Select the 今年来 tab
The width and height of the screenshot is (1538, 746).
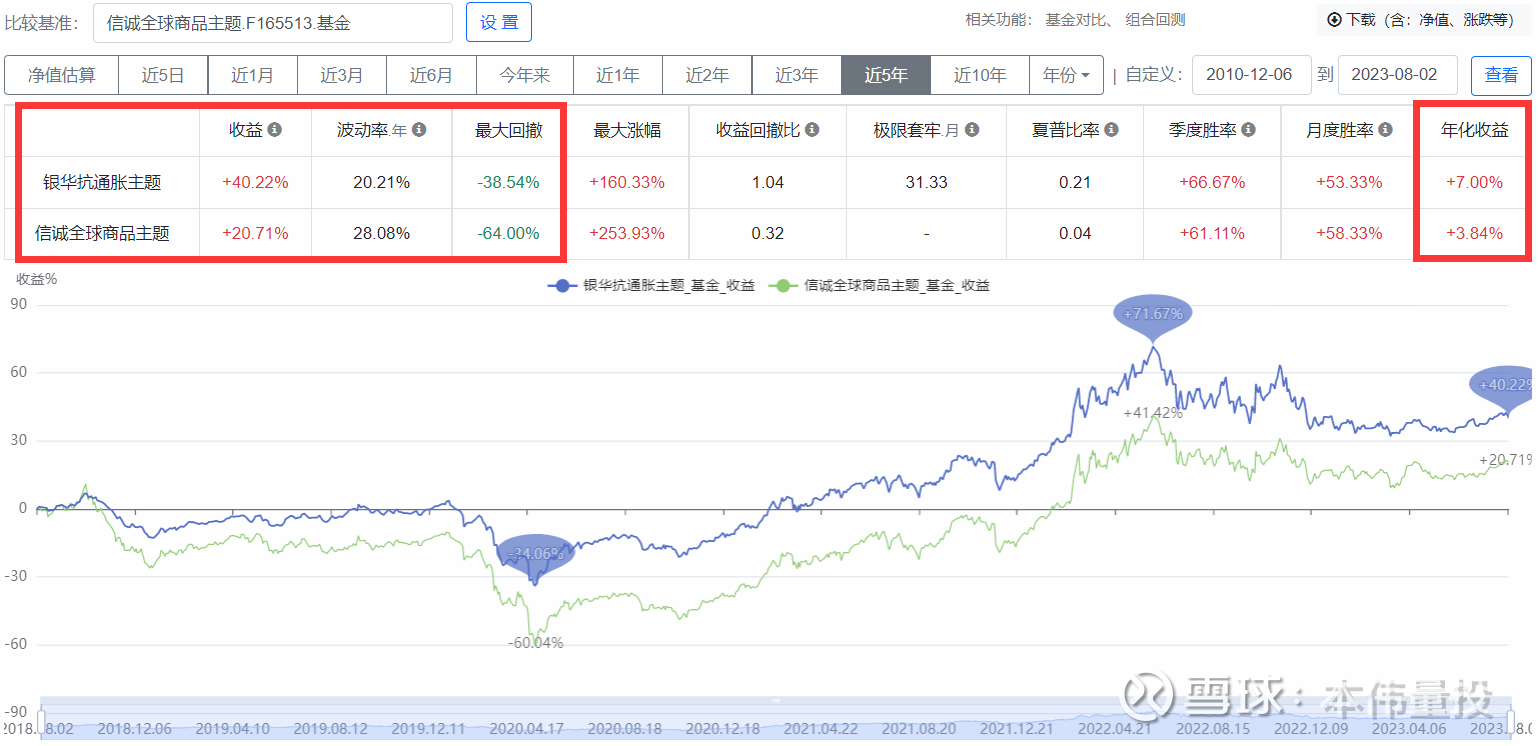(x=525, y=75)
